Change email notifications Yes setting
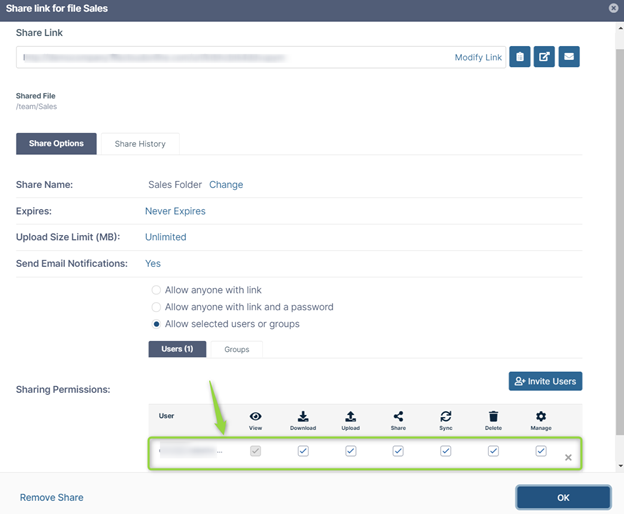Screen dimensions: 624x514 (x=153, y=263)
